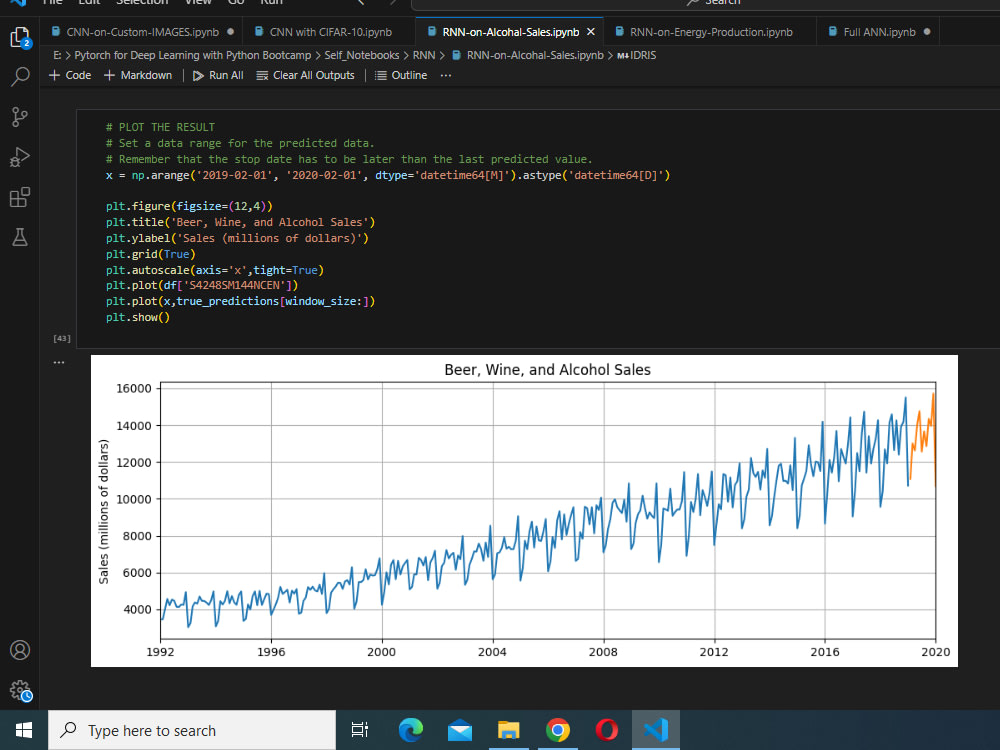
Task: Click the plt.show() code line
Action: [x=138, y=317]
